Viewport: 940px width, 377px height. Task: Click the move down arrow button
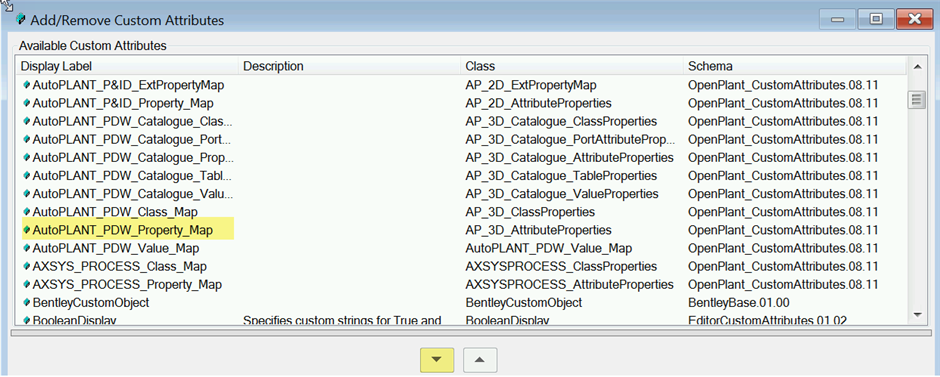click(x=436, y=360)
